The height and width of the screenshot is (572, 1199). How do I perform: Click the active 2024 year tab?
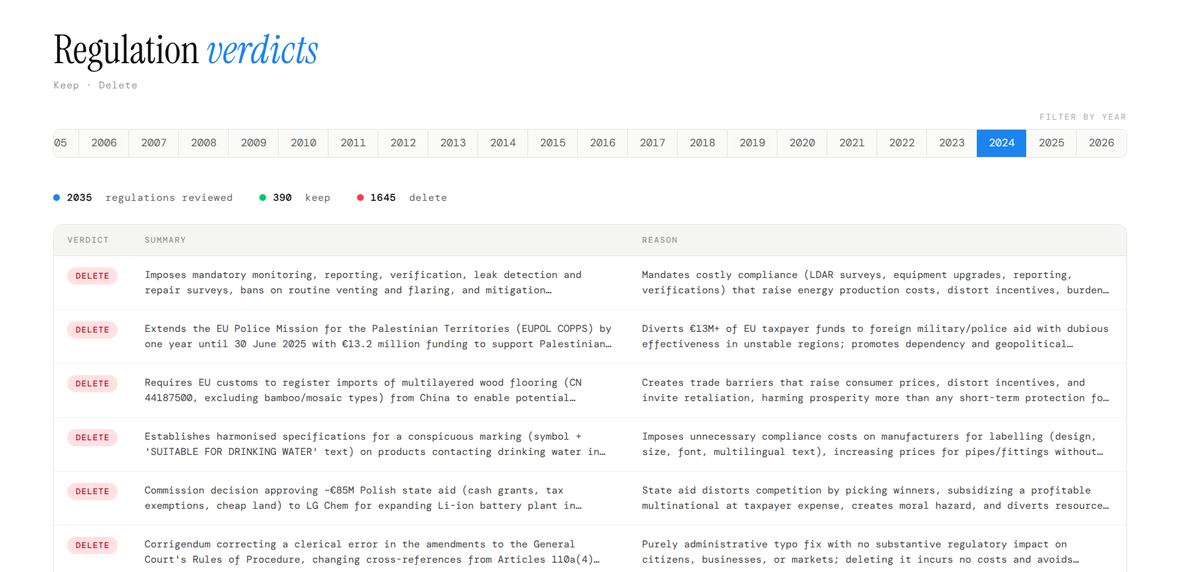pos(1002,143)
